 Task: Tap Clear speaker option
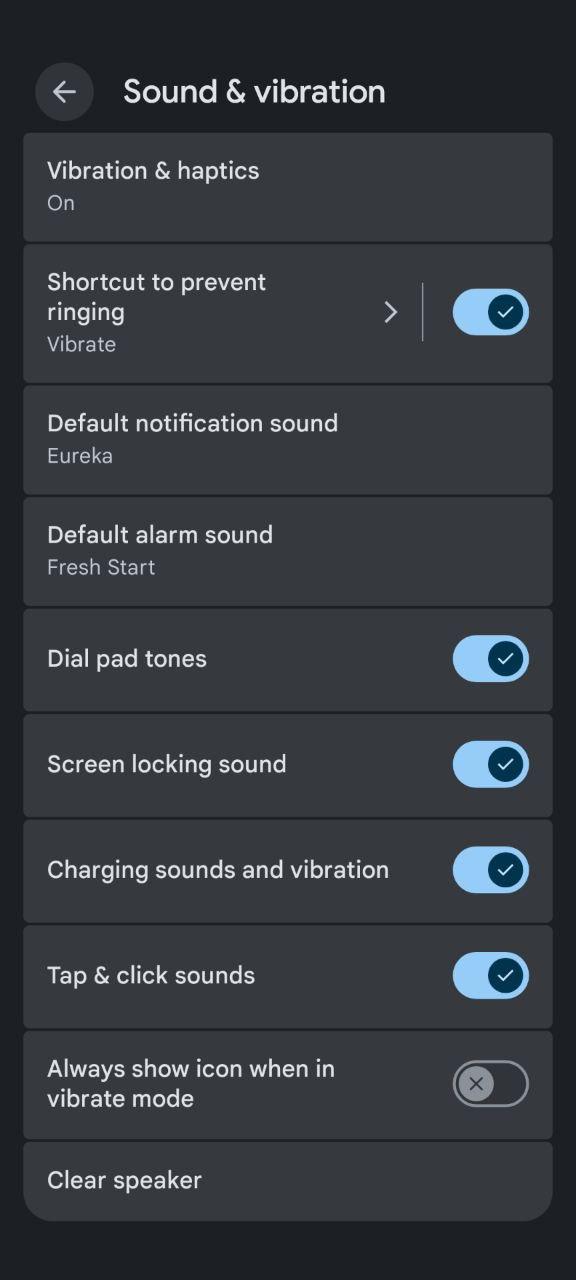pos(288,1181)
